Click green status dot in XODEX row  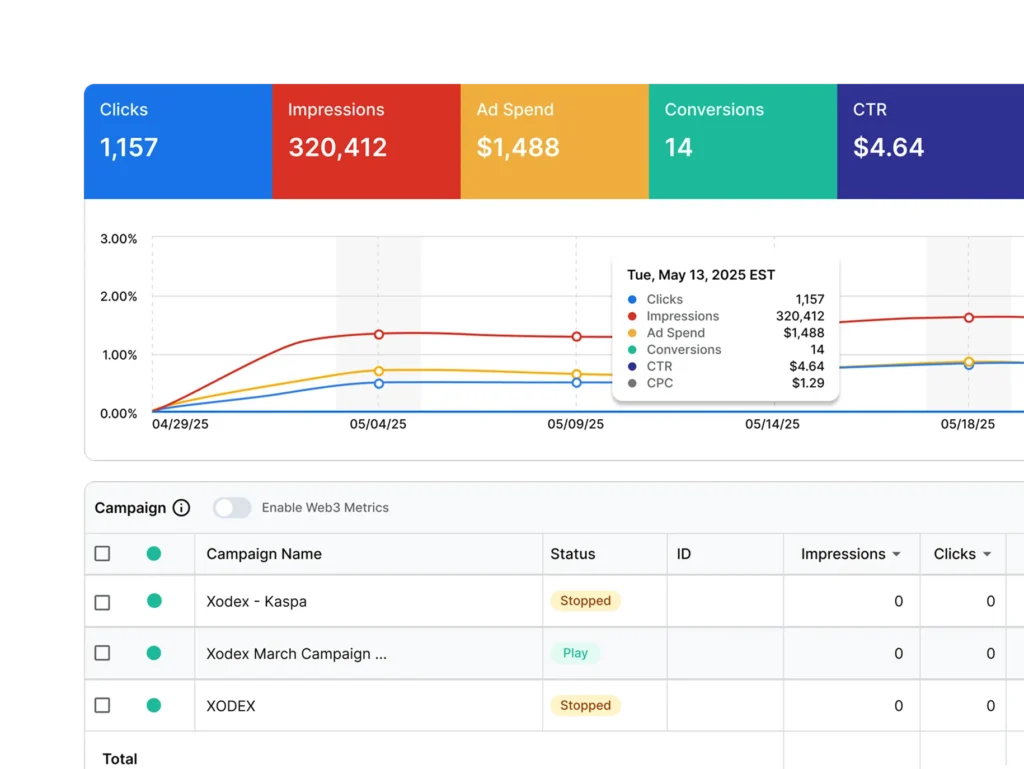154,705
